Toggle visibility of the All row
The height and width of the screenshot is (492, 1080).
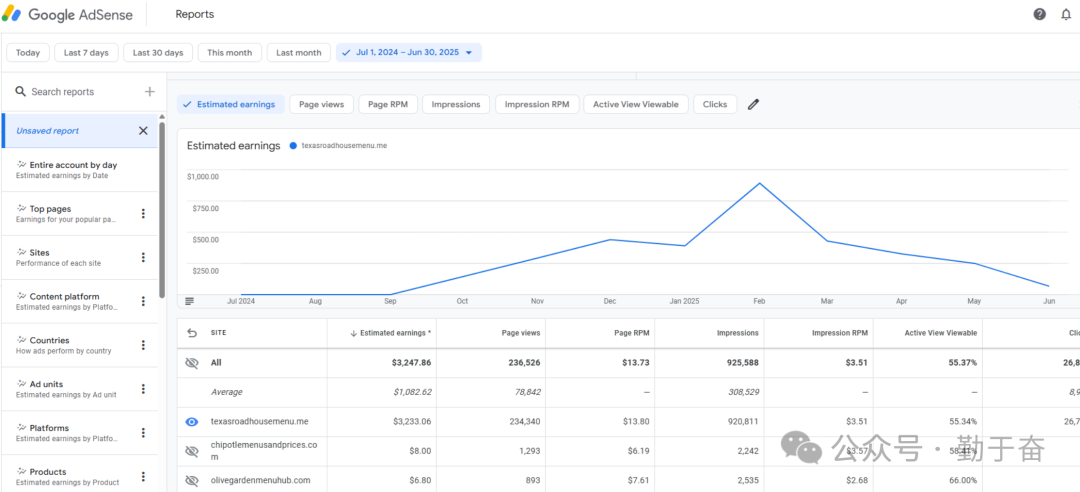(x=192, y=363)
